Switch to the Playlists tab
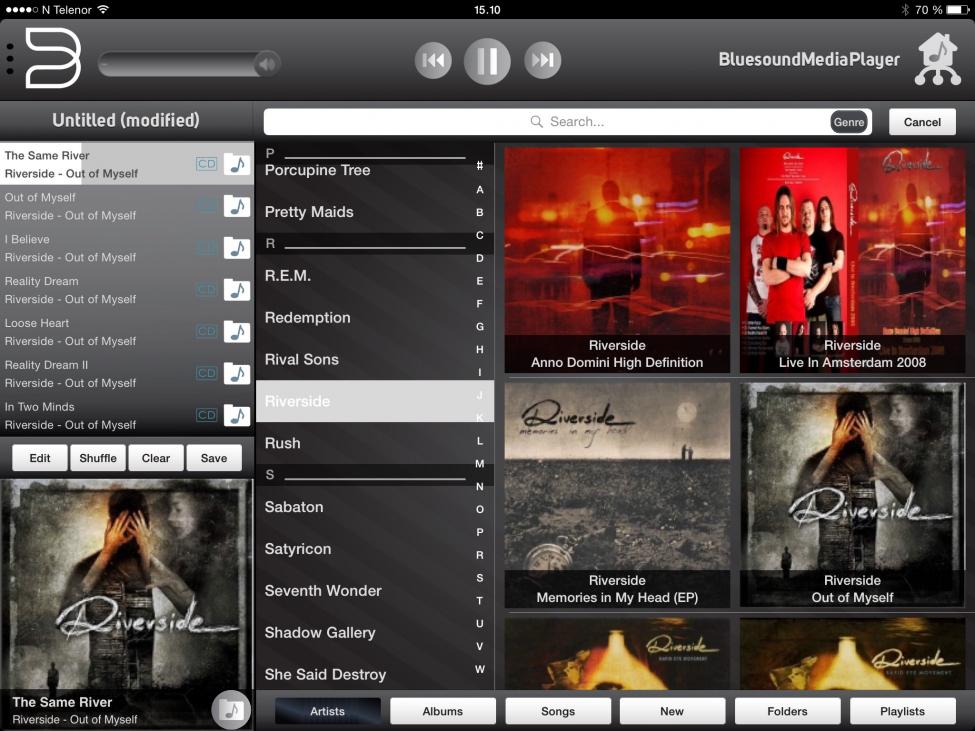975x731 pixels. (902, 711)
